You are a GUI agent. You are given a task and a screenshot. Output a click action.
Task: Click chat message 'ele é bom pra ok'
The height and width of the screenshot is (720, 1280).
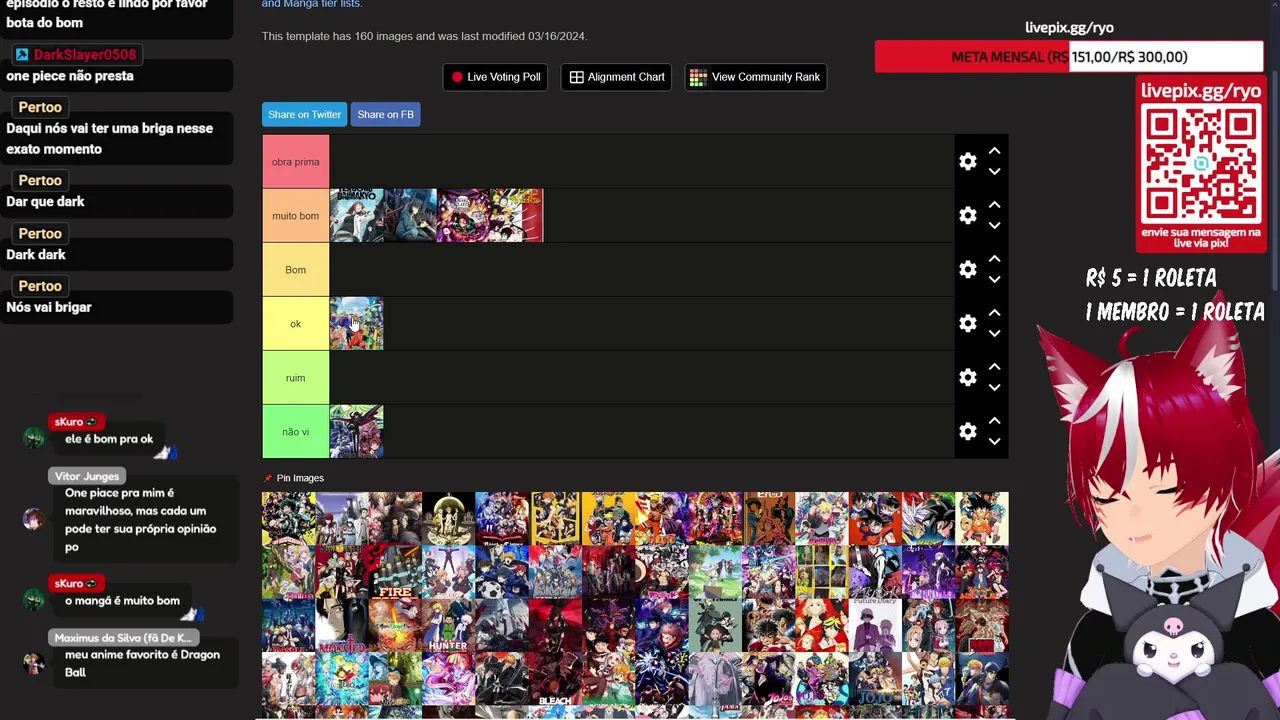tap(109, 439)
